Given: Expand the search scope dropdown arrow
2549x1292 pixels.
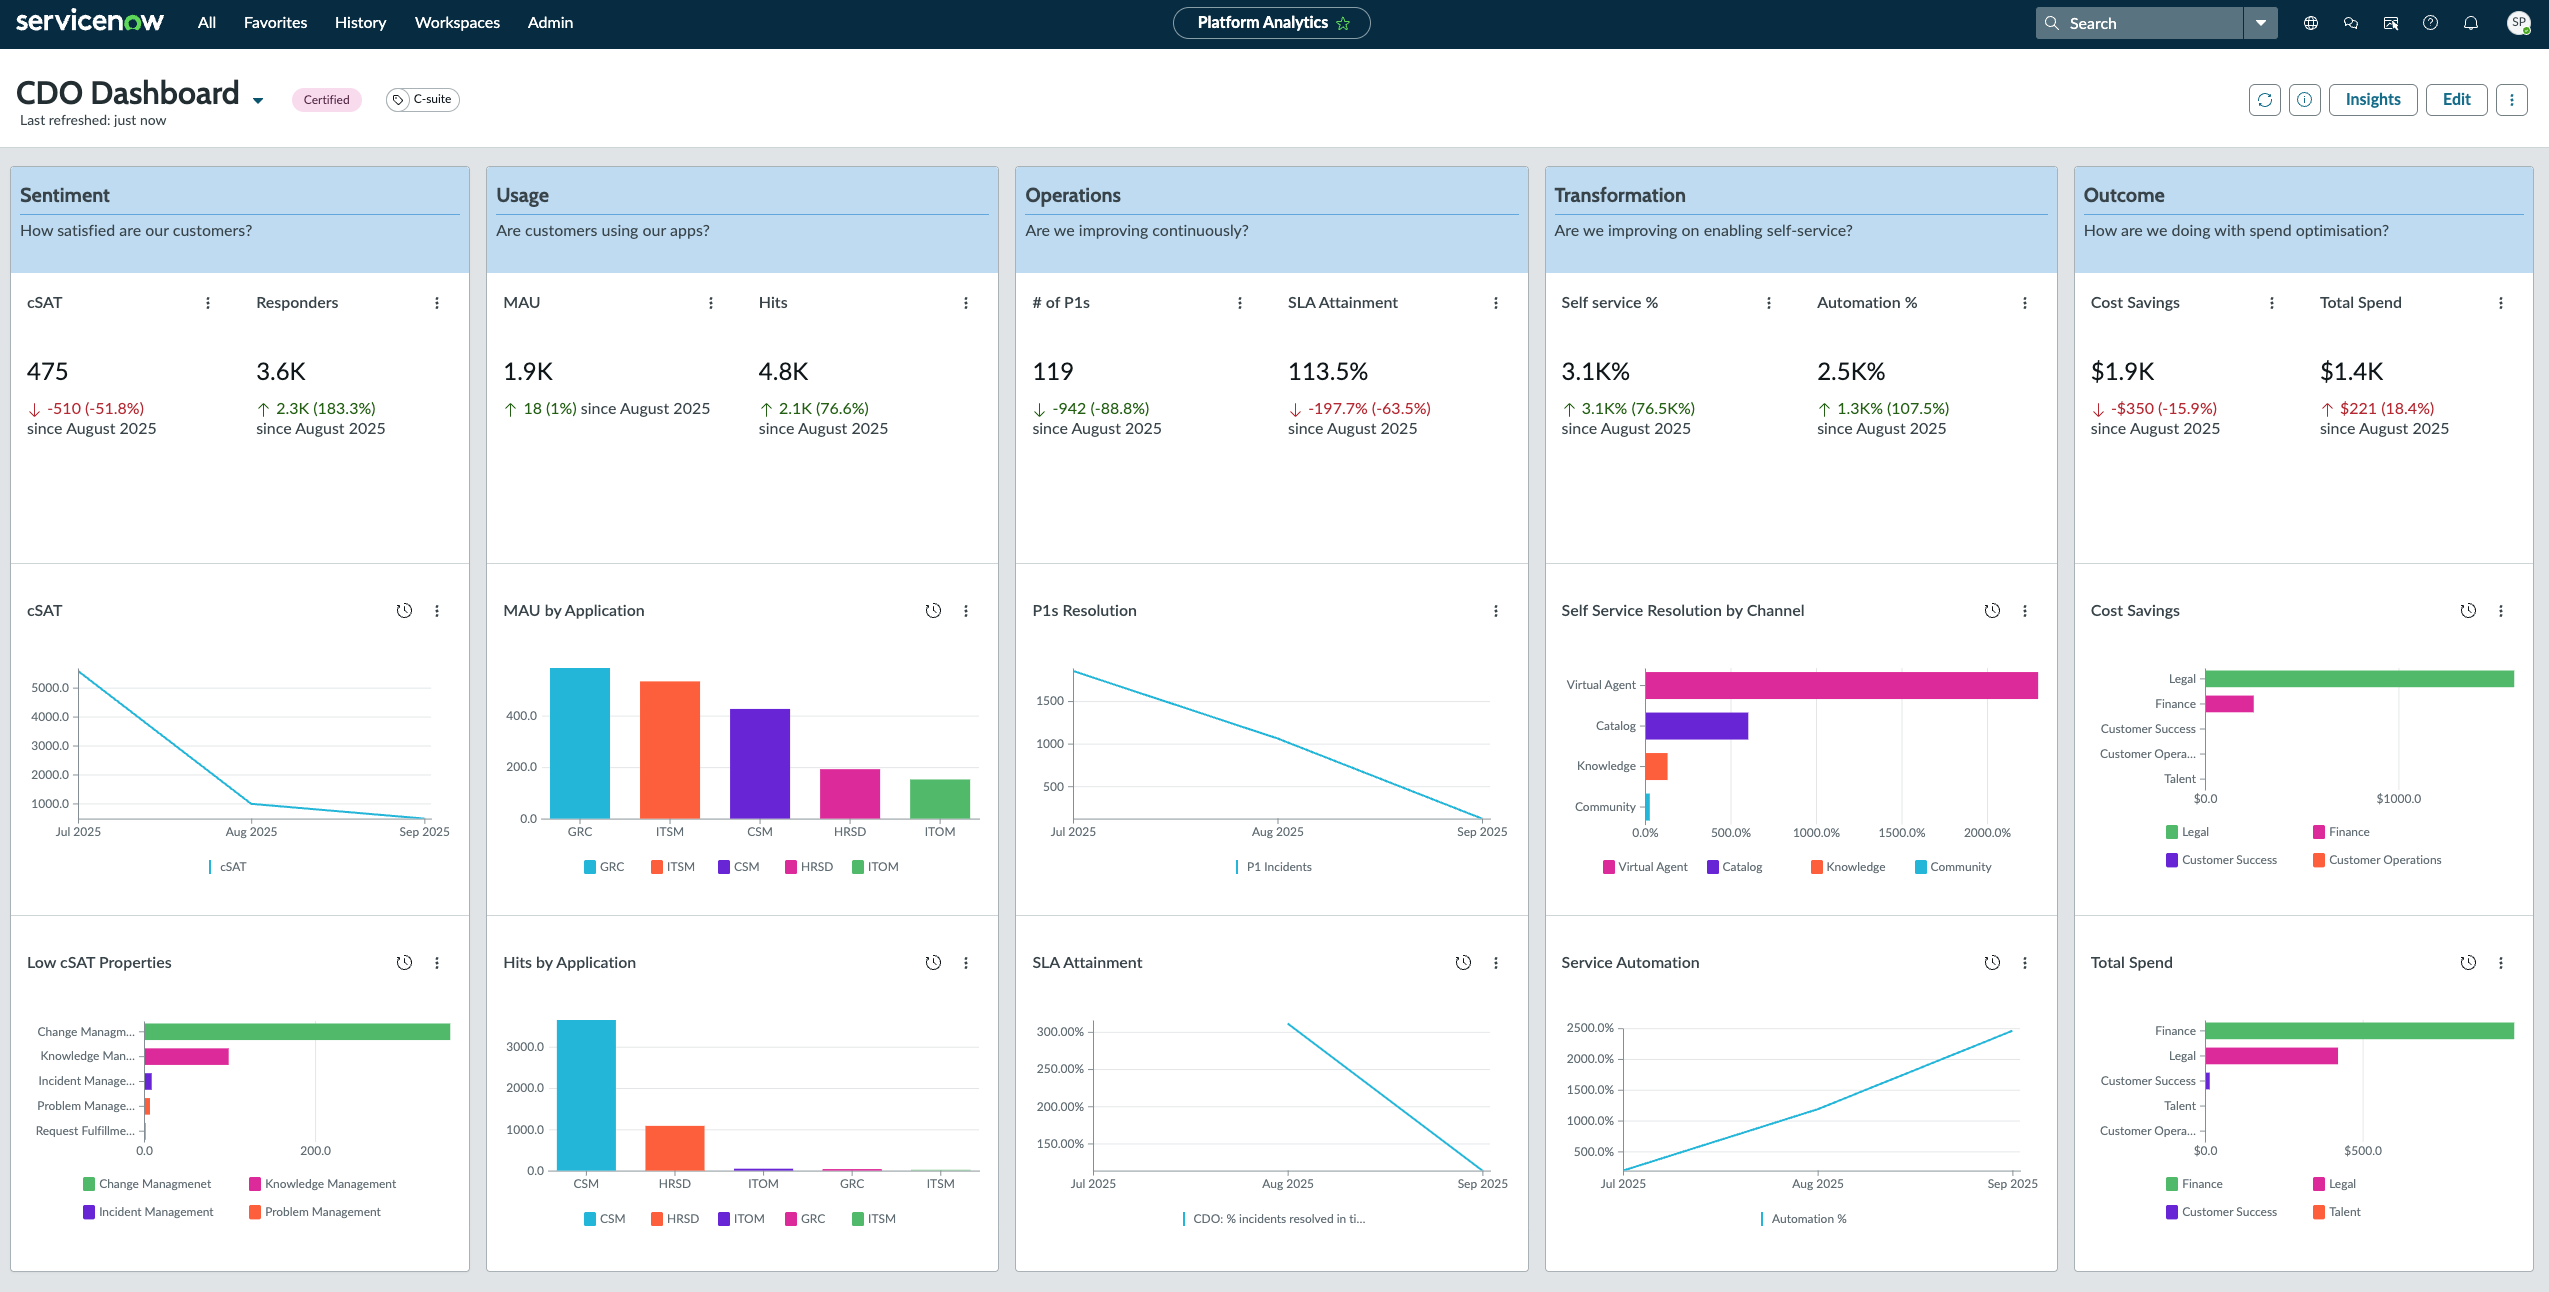Looking at the screenshot, I should tap(2261, 23).
